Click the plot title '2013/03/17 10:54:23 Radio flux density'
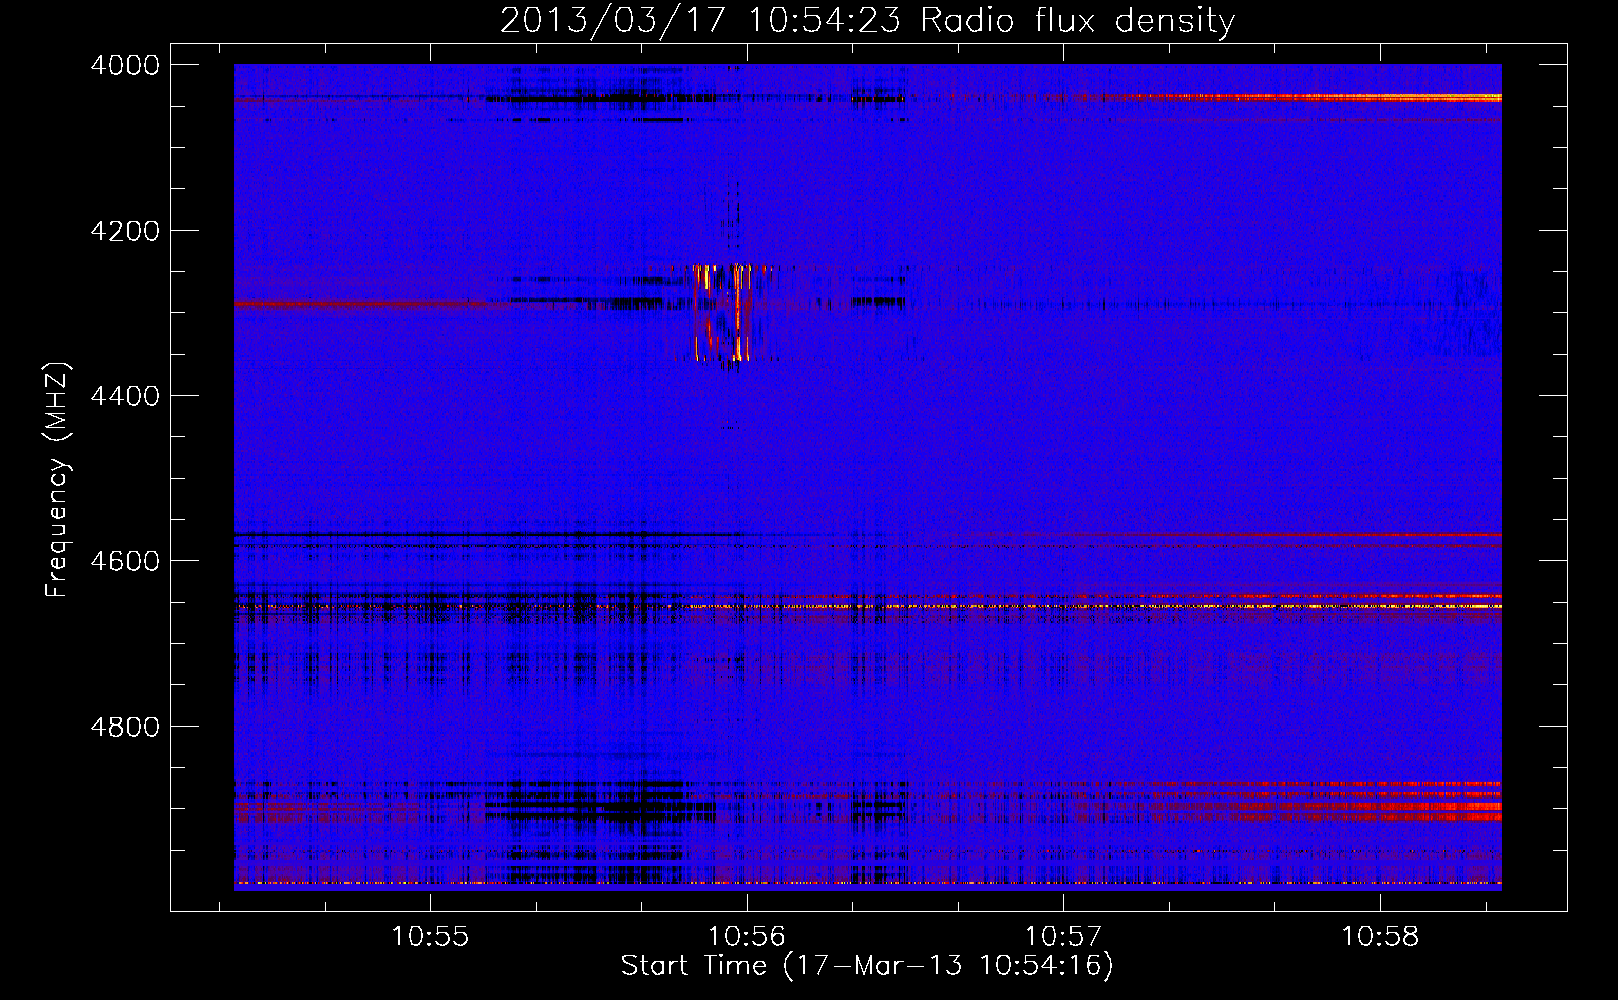 pyautogui.click(x=867, y=20)
